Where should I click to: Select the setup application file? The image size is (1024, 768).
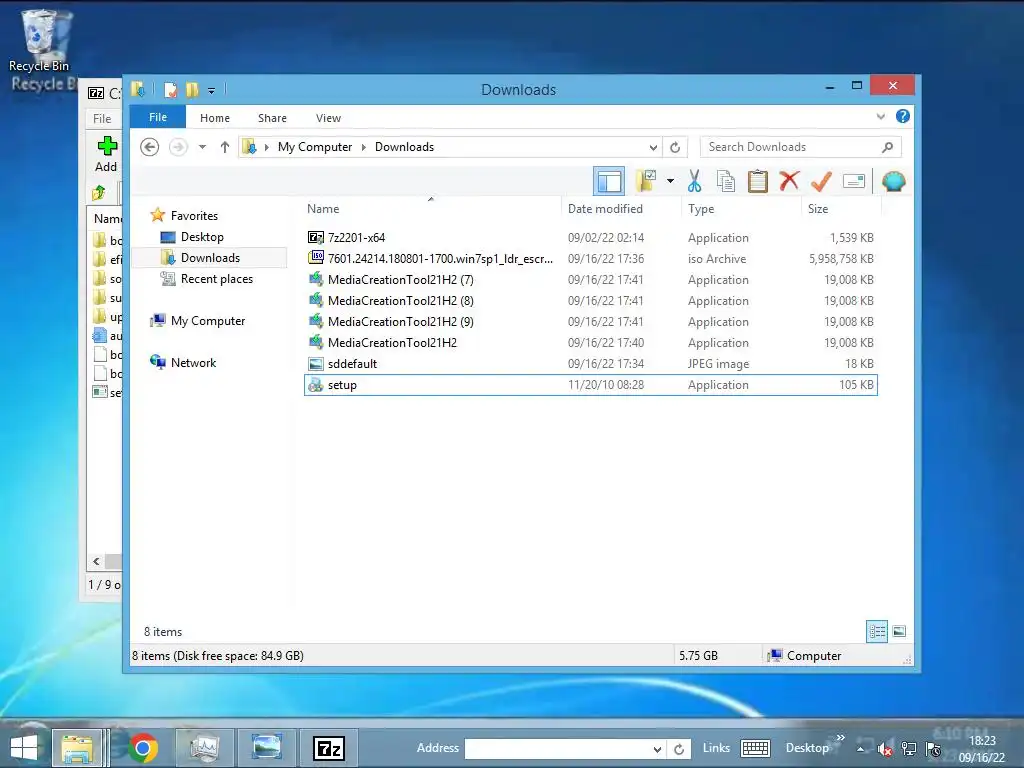[x=590, y=385]
